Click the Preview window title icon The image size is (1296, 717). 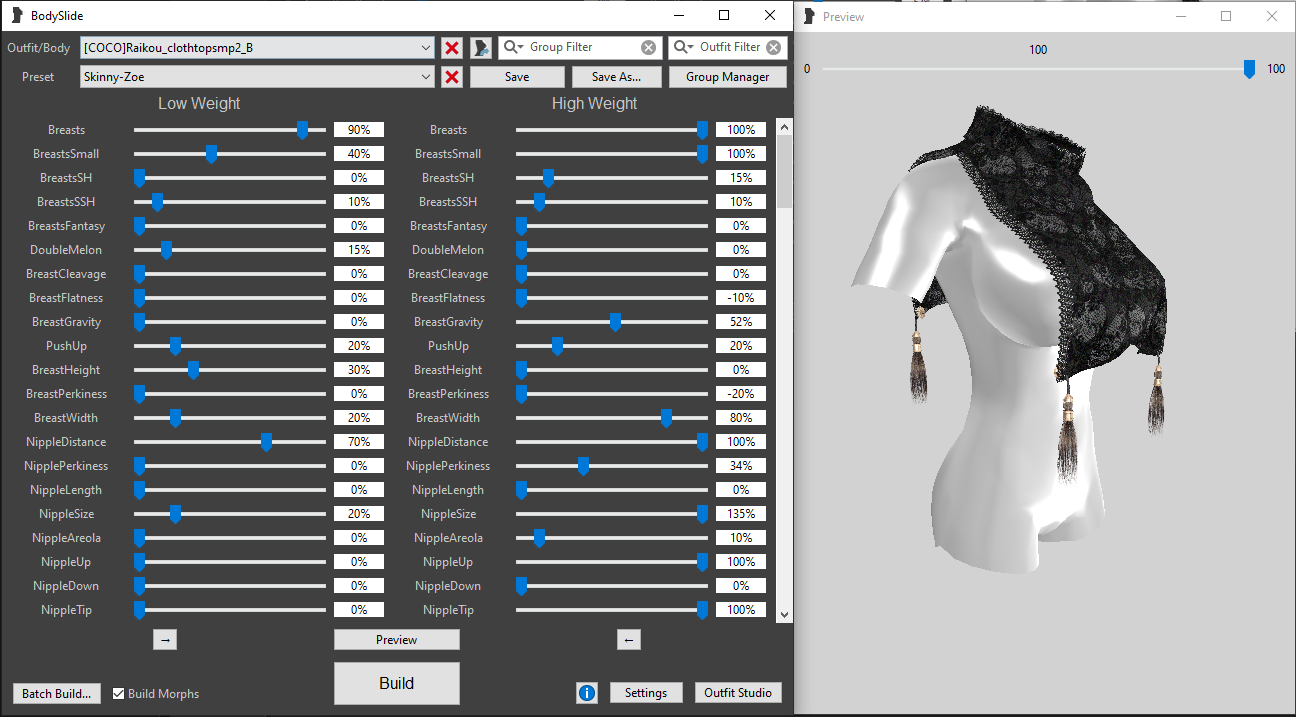[x=809, y=16]
